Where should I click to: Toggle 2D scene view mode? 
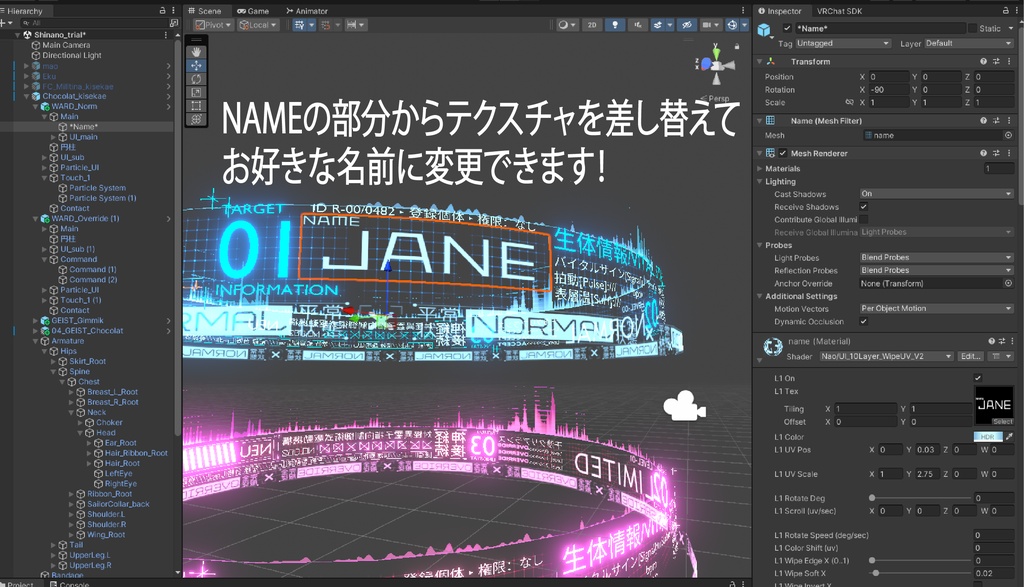tap(592, 25)
